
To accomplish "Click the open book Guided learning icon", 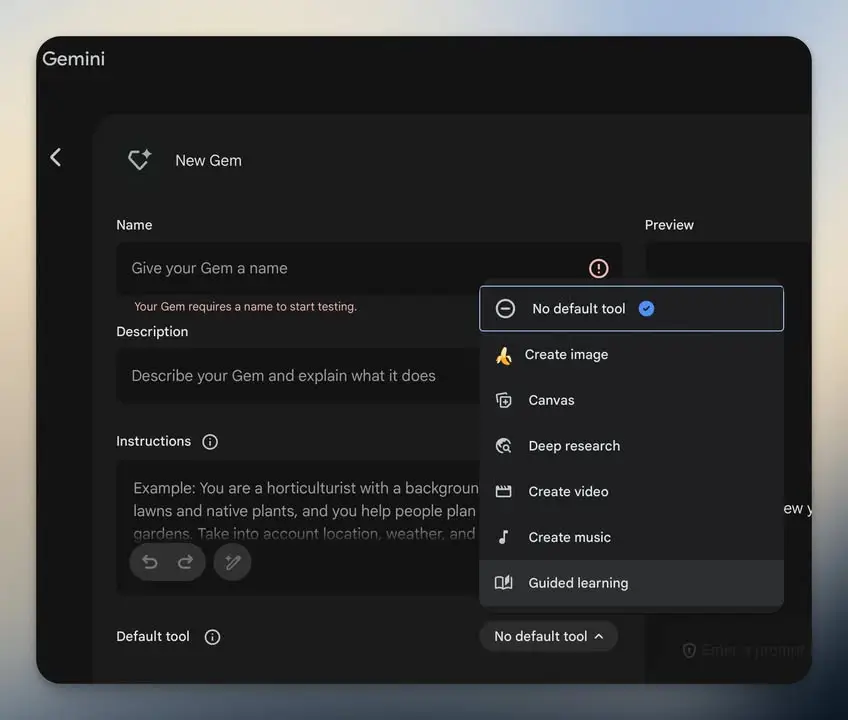I will 504,583.
